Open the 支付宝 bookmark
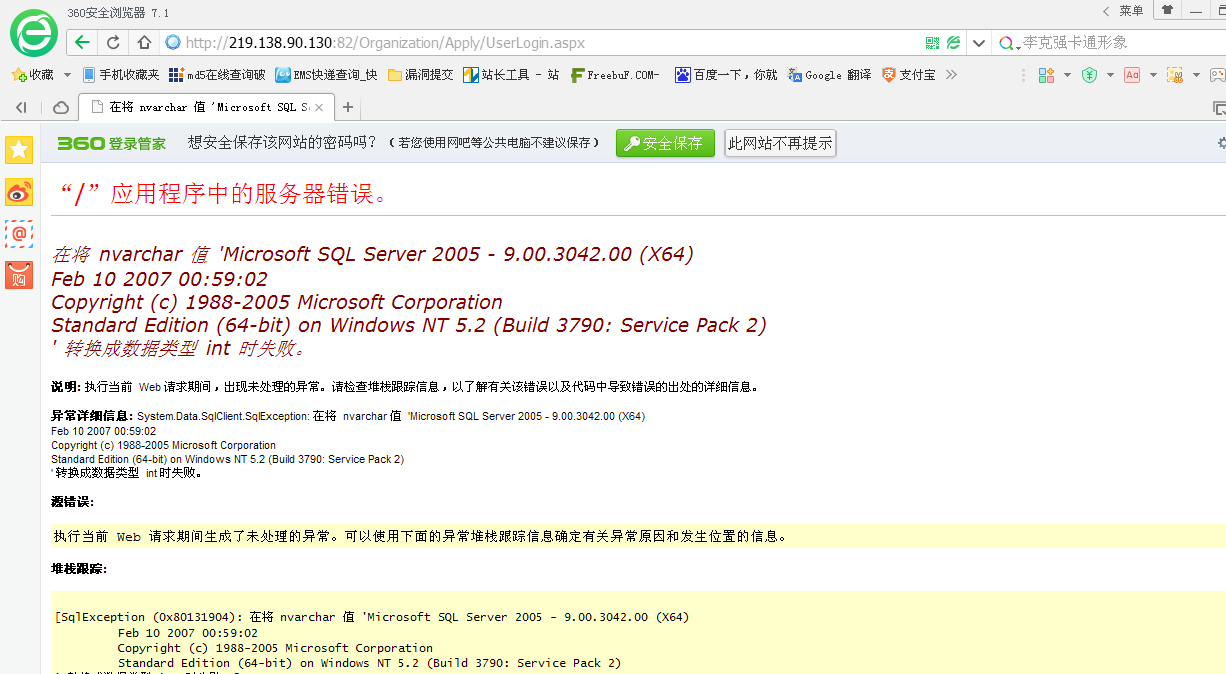 click(909, 75)
